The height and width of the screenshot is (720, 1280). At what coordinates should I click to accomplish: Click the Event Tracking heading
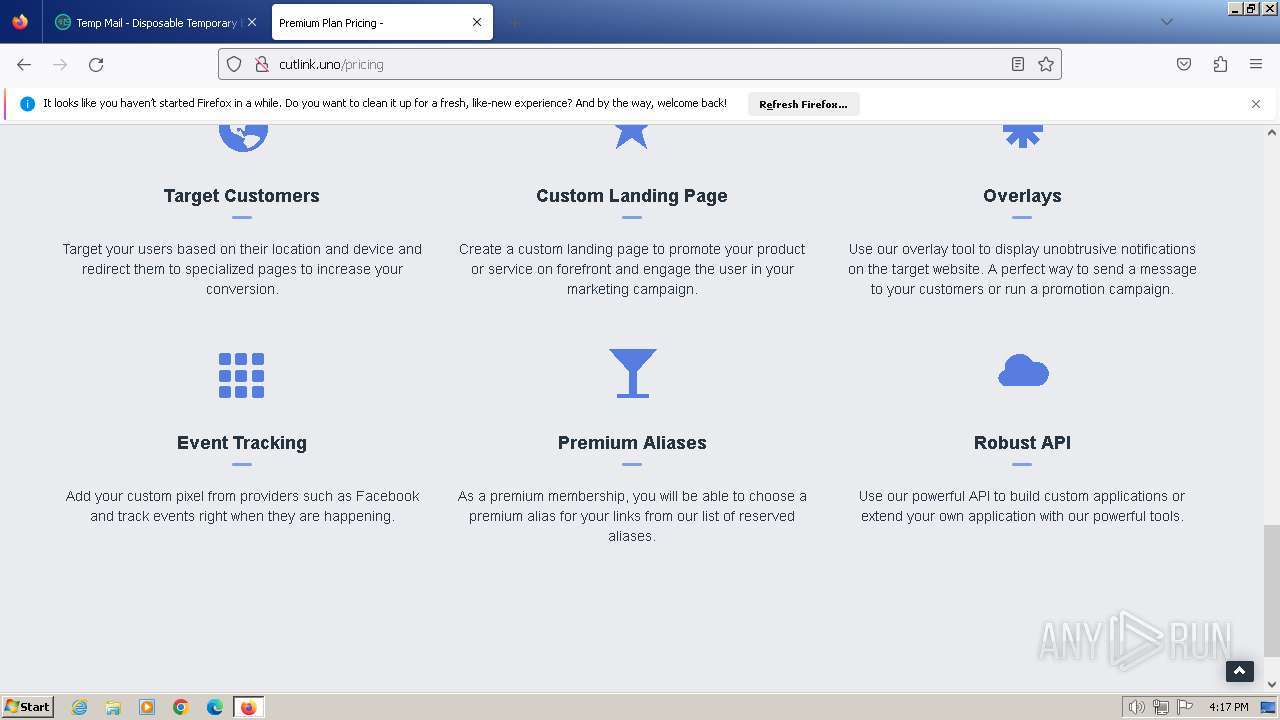[242, 443]
